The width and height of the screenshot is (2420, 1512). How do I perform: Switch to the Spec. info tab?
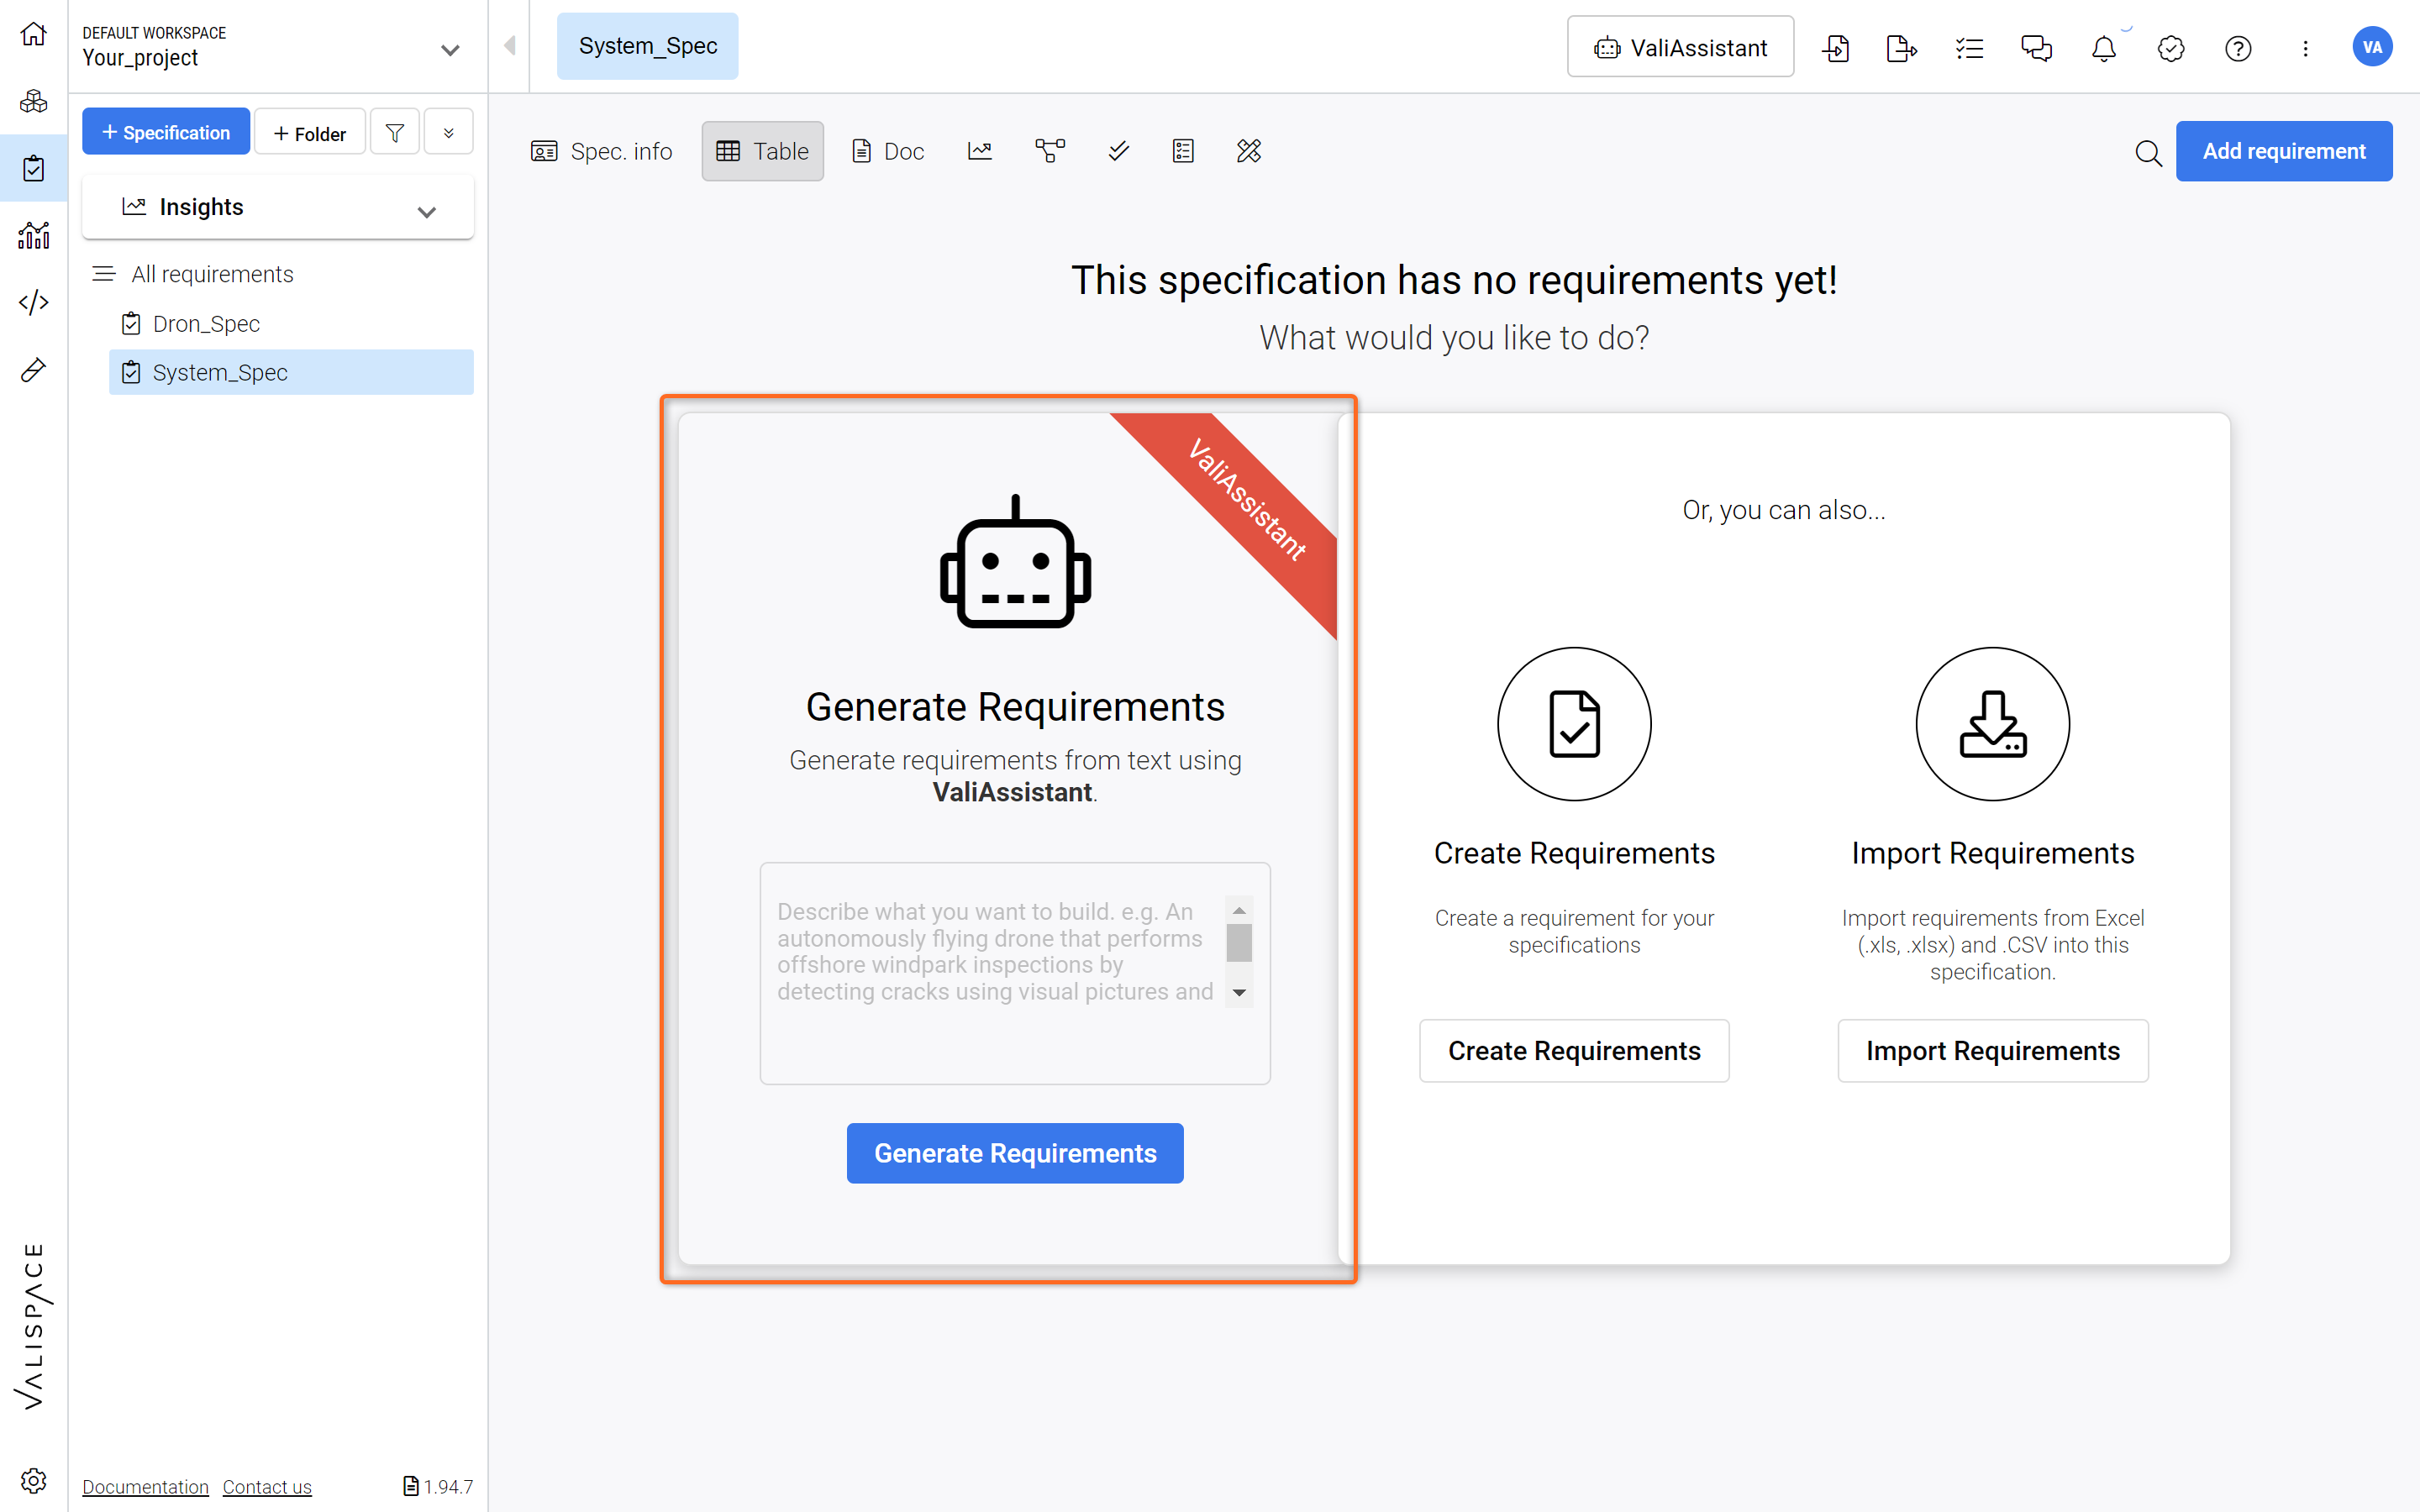coord(601,151)
